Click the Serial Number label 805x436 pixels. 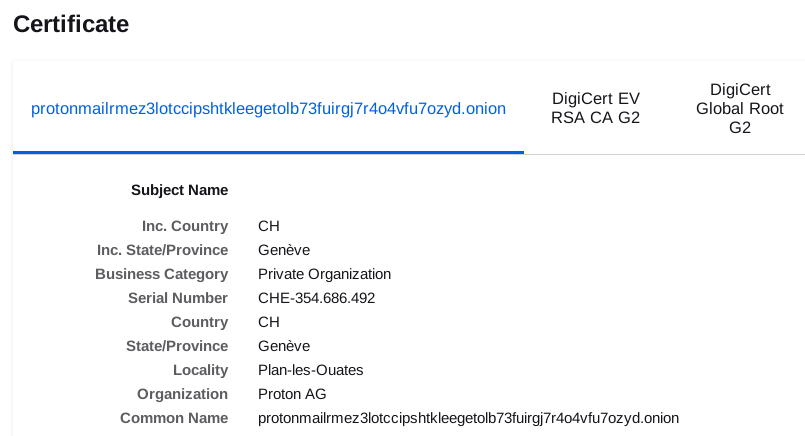pos(178,298)
